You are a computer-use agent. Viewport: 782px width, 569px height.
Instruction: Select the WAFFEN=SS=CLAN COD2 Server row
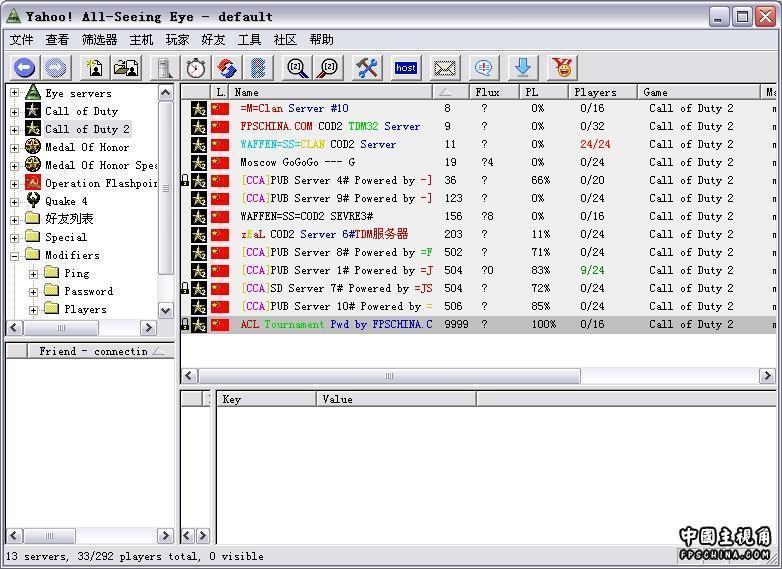[x=479, y=145]
